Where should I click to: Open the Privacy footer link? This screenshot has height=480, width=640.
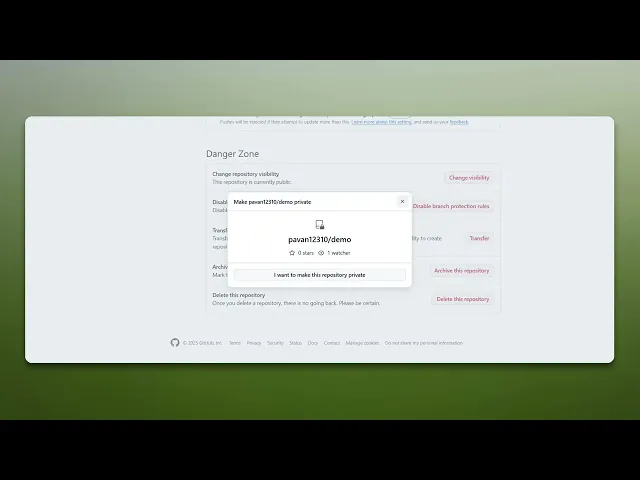pyautogui.click(x=254, y=343)
